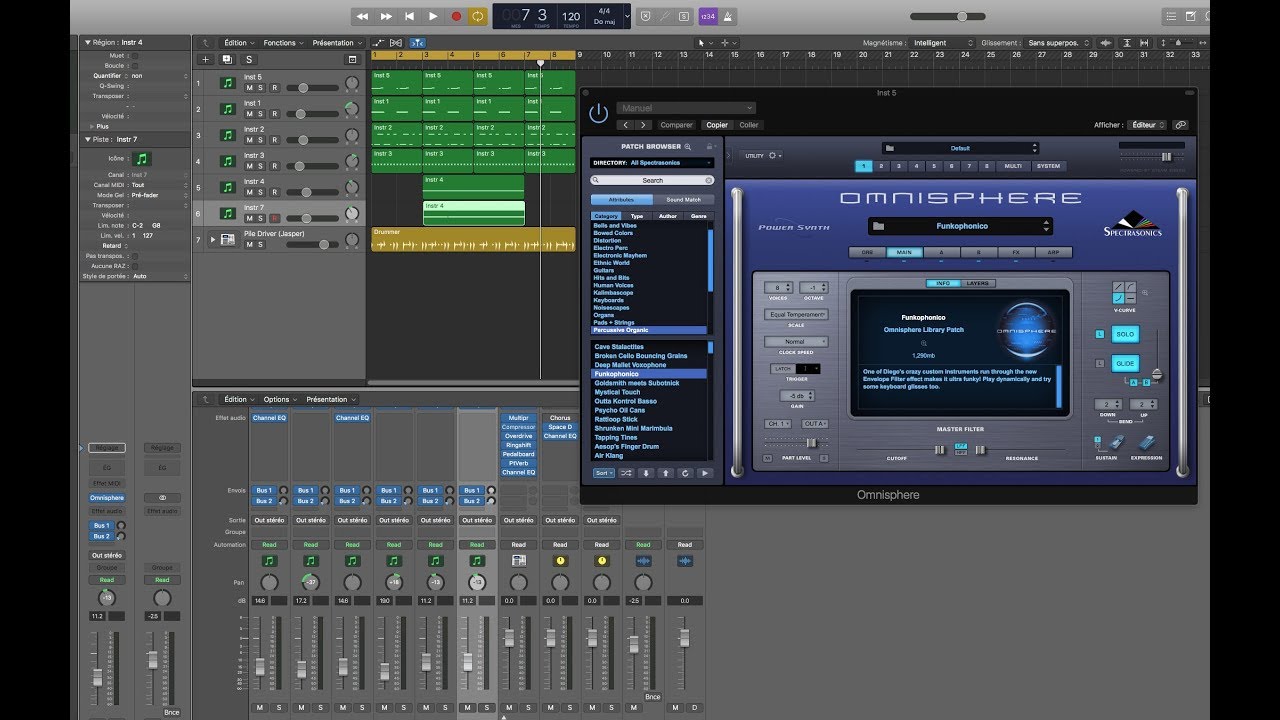The height and width of the screenshot is (720, 1280).
Task: Click the shuffle patches icon
Action: click(x=626, y=473)
